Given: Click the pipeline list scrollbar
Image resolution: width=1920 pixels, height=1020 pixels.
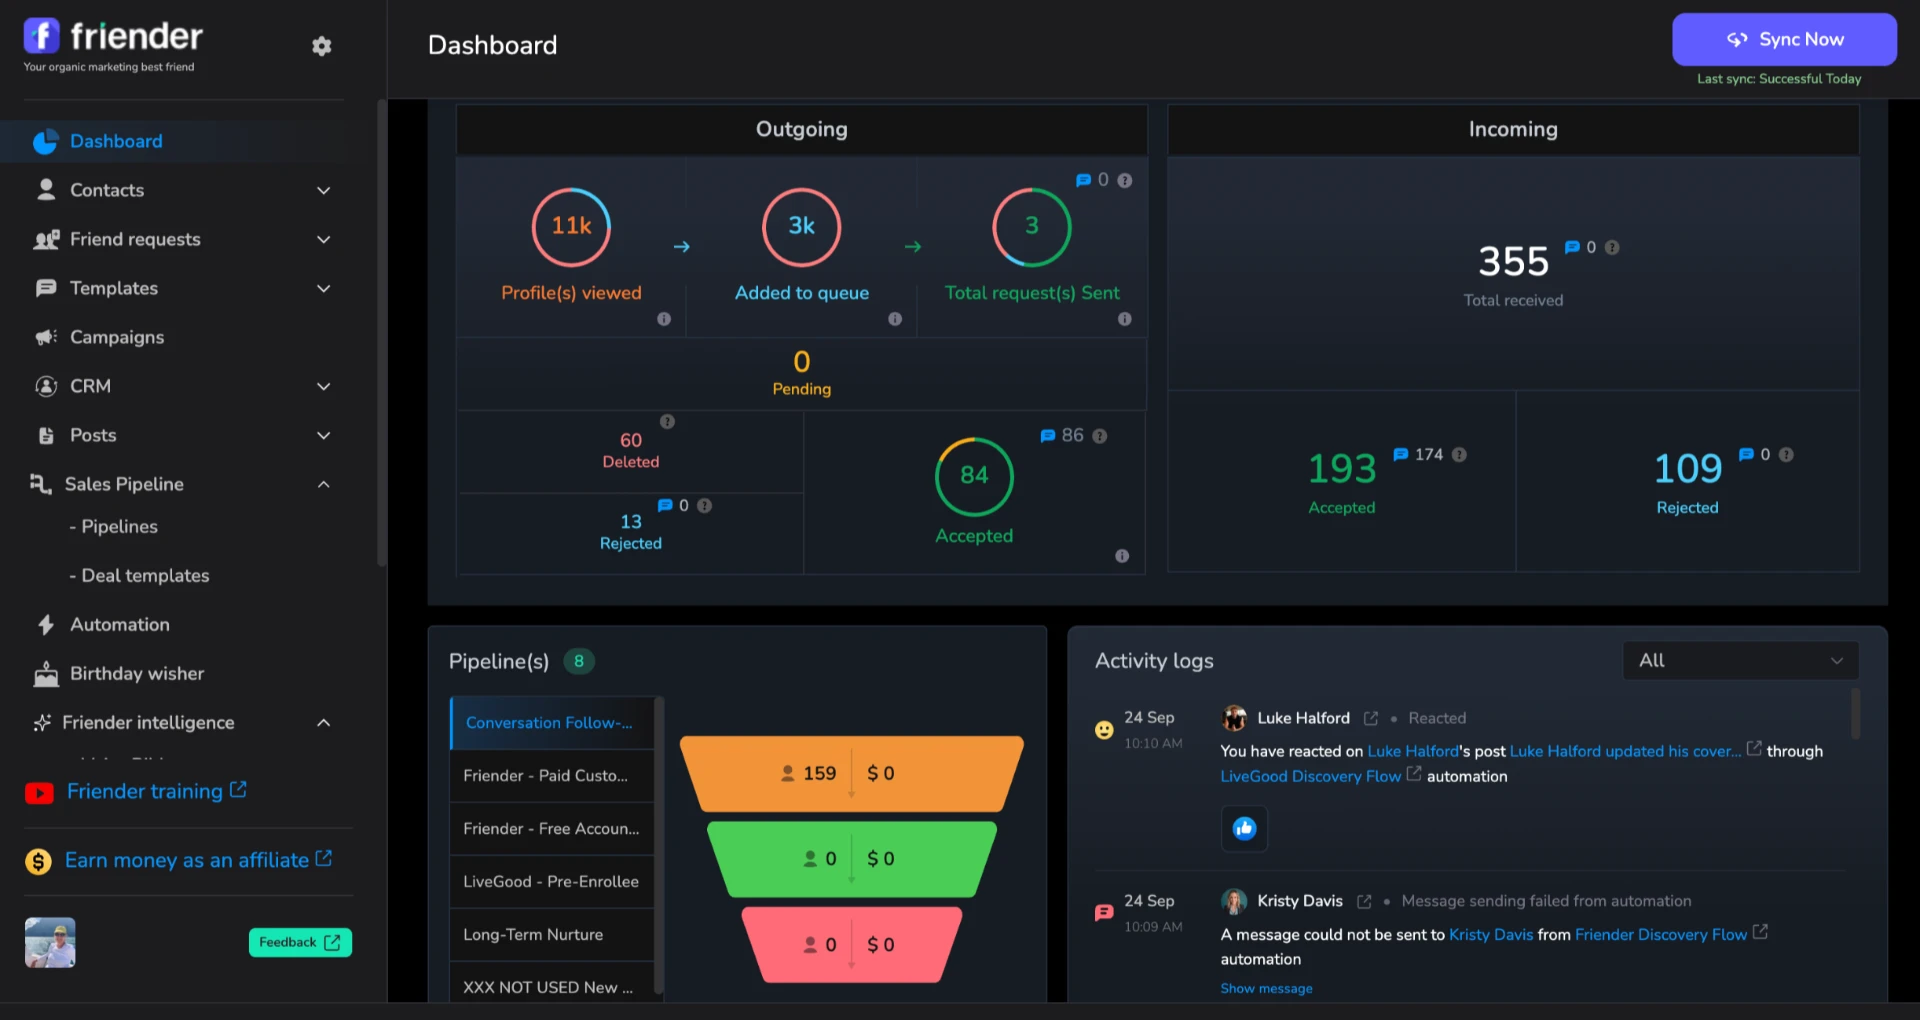Looking at the screenshot, I should 659,845.
